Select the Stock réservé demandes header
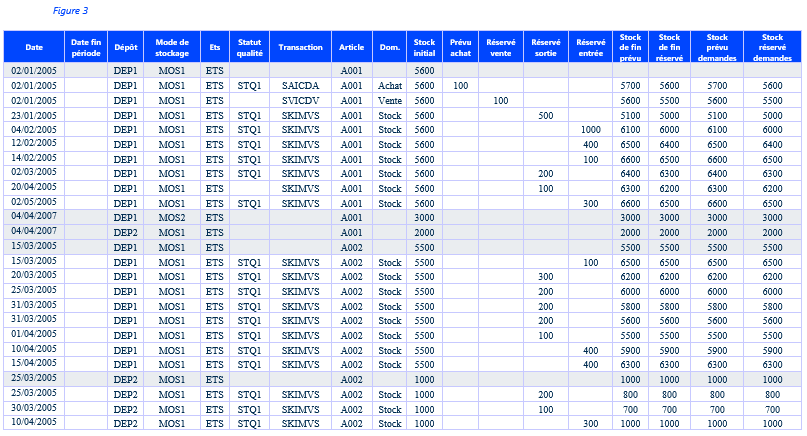This screenshot has width=807, height=436. pos(772,47)
